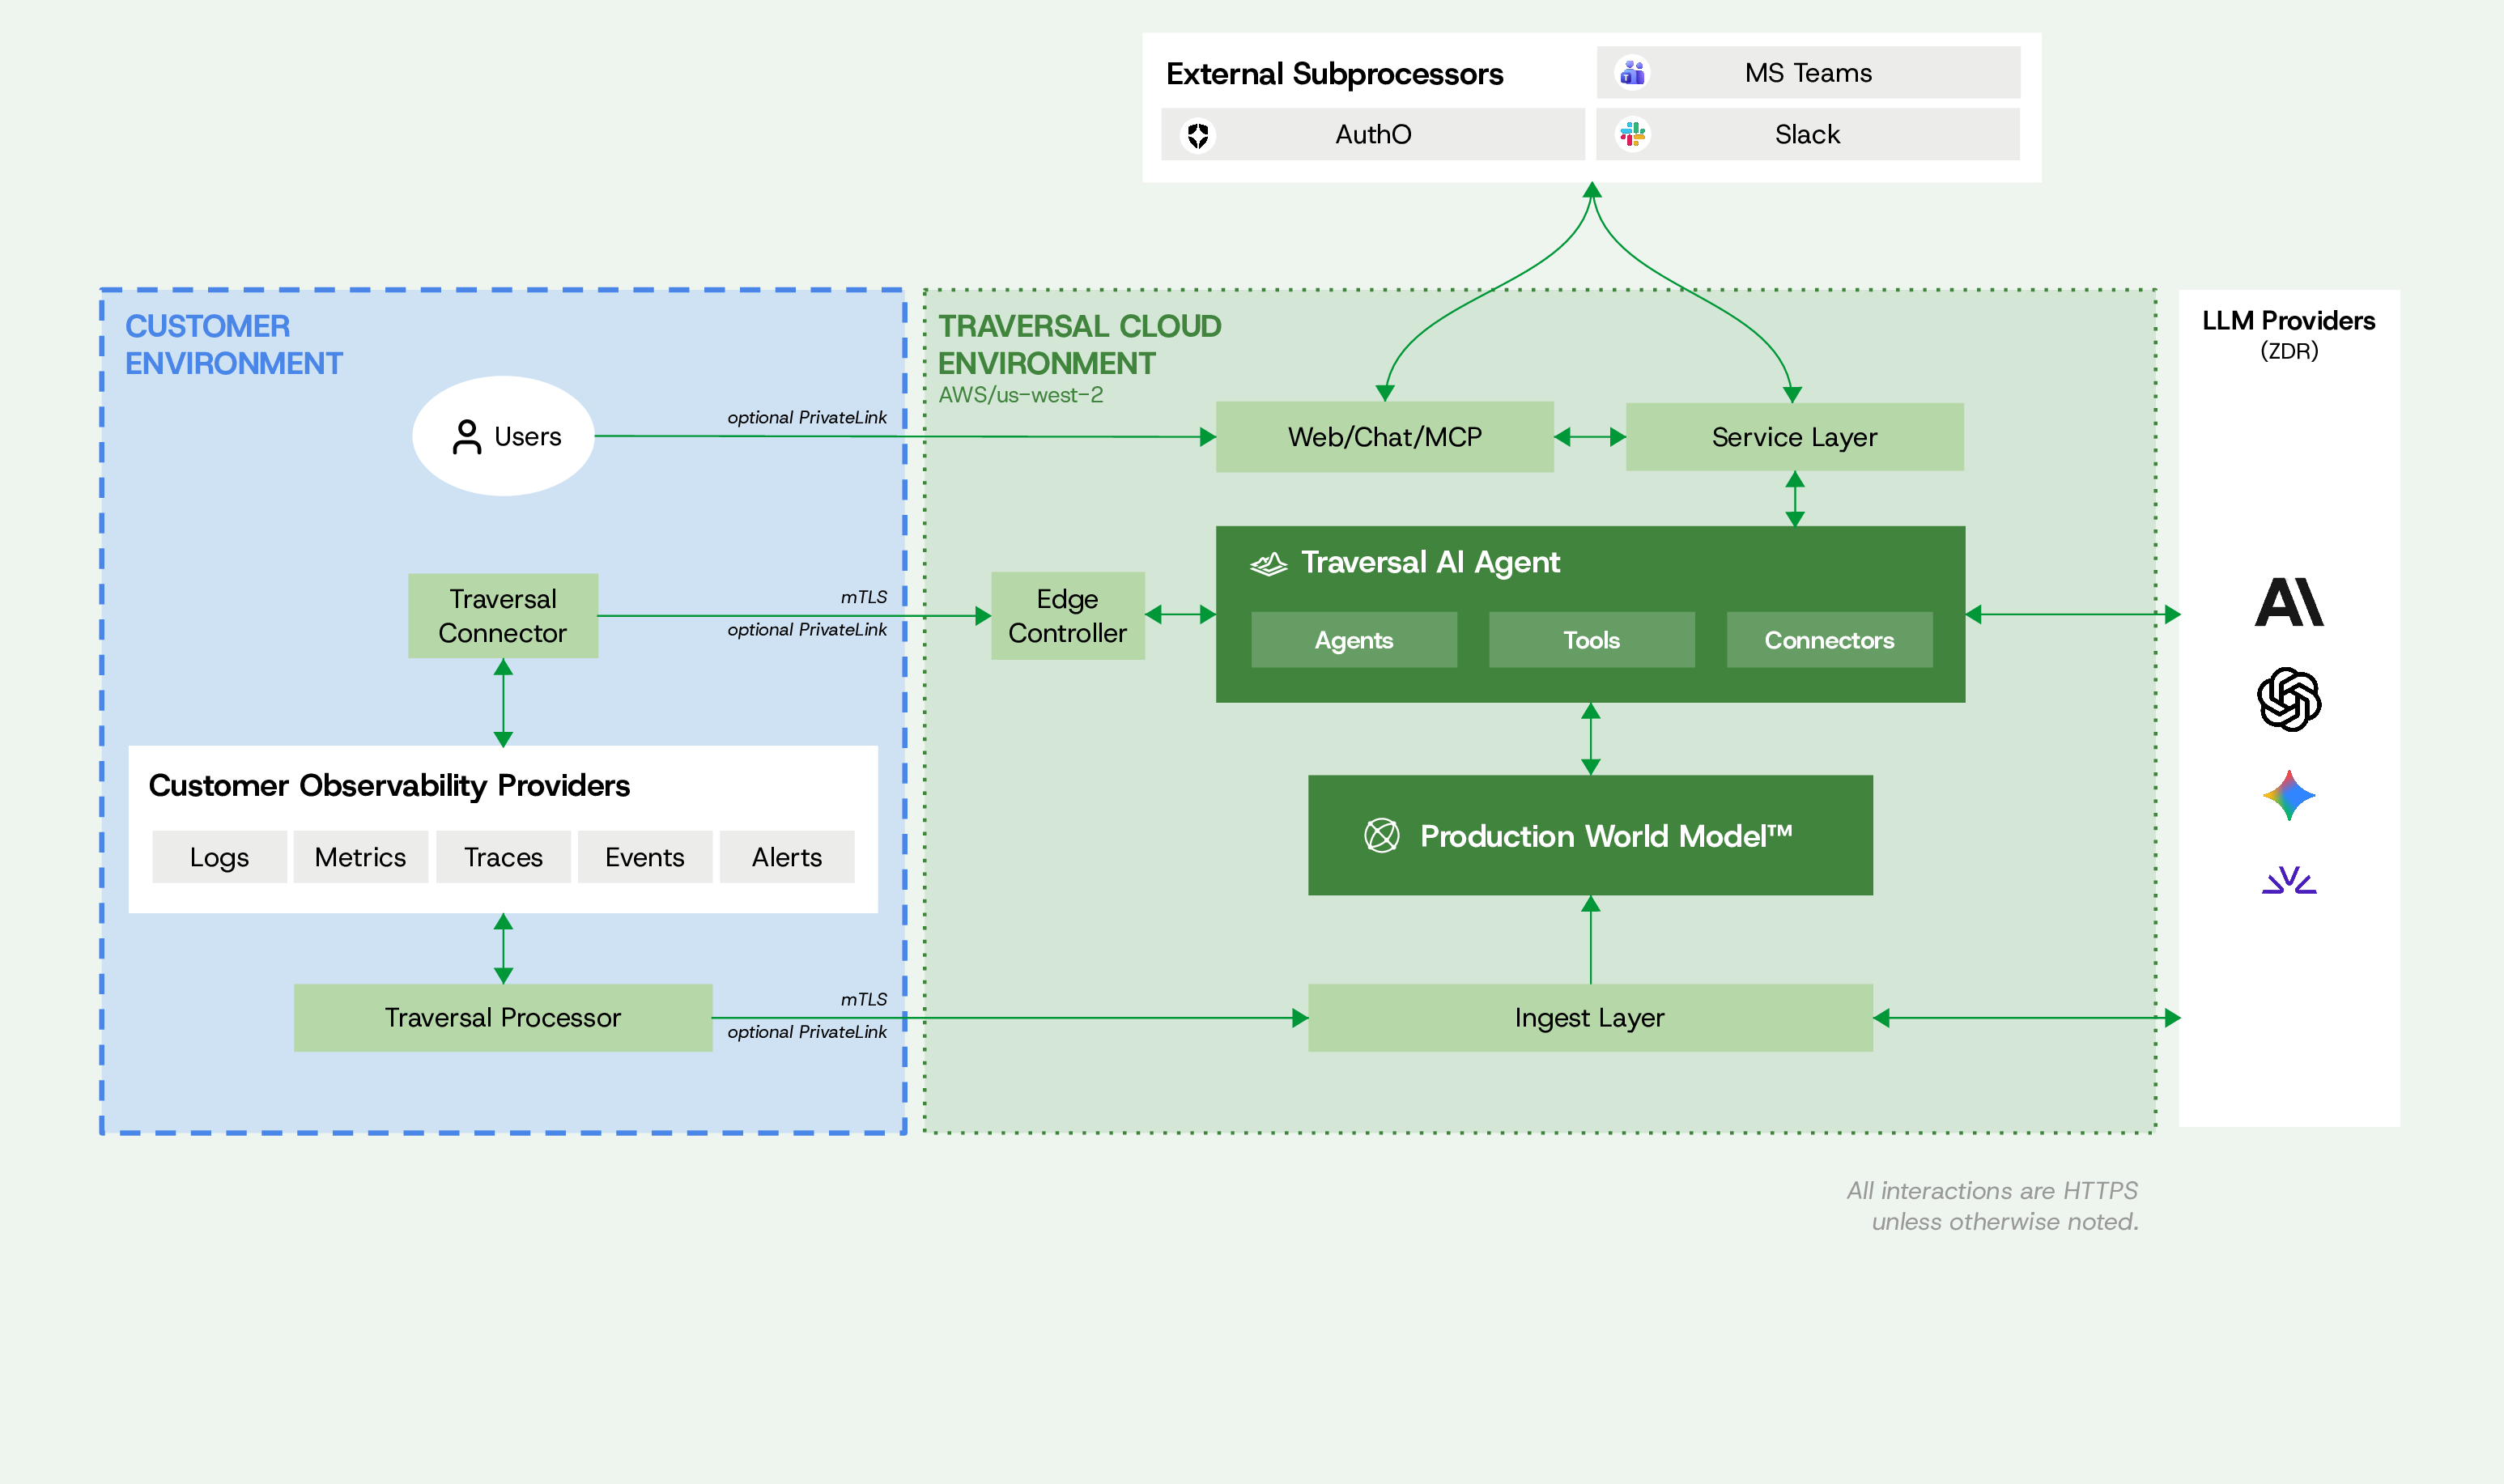The width and height of the screenshot is (2504, 1484).
Task: Click the 'TRAVERSAL CLOUD ENVIRONMENT' title
Action: pyautogui.click(x=1079, y=345)
